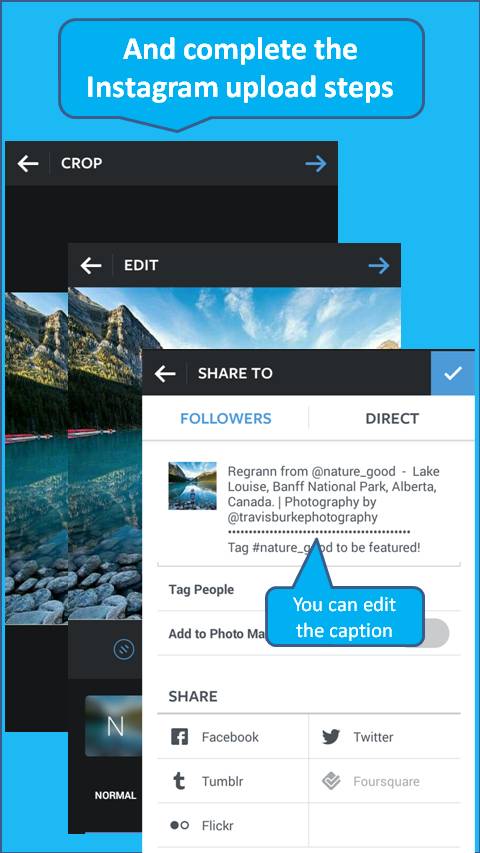
Task: Enable sharing to Facebook
Action: pyautogui.click(x=233, y=737)
